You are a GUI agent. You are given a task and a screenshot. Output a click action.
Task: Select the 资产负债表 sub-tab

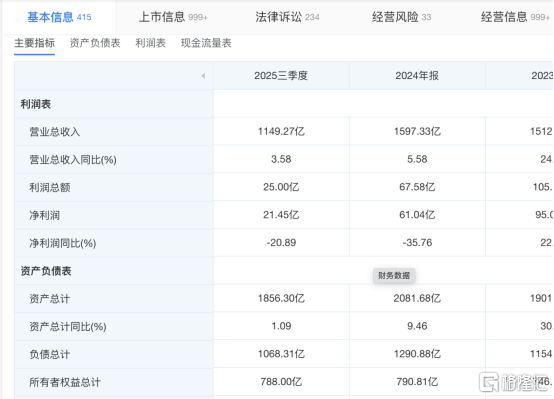pyautogui.click(x=95, y=43)
